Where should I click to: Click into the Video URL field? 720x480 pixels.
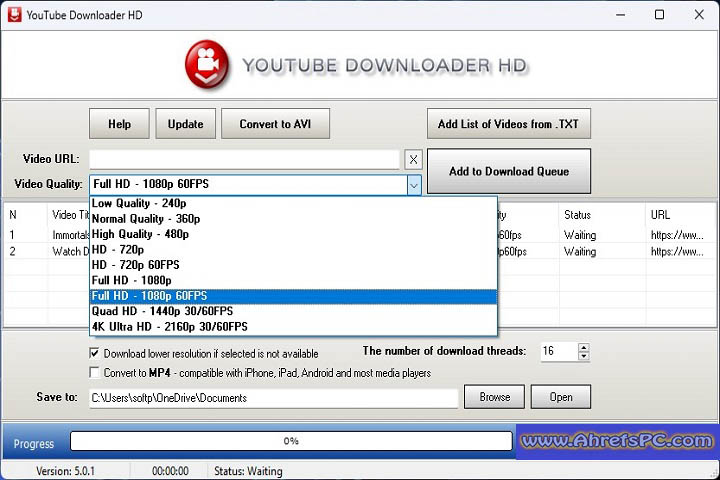244,159
